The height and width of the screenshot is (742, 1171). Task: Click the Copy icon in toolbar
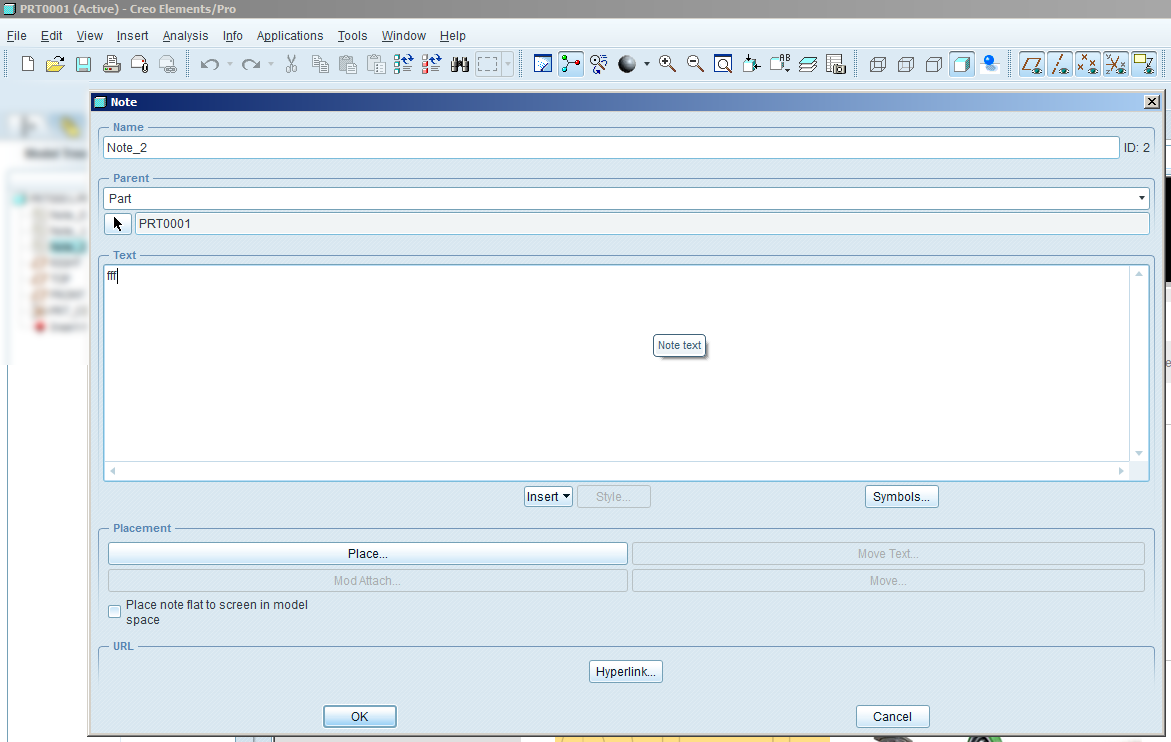[x=320, y=64]
